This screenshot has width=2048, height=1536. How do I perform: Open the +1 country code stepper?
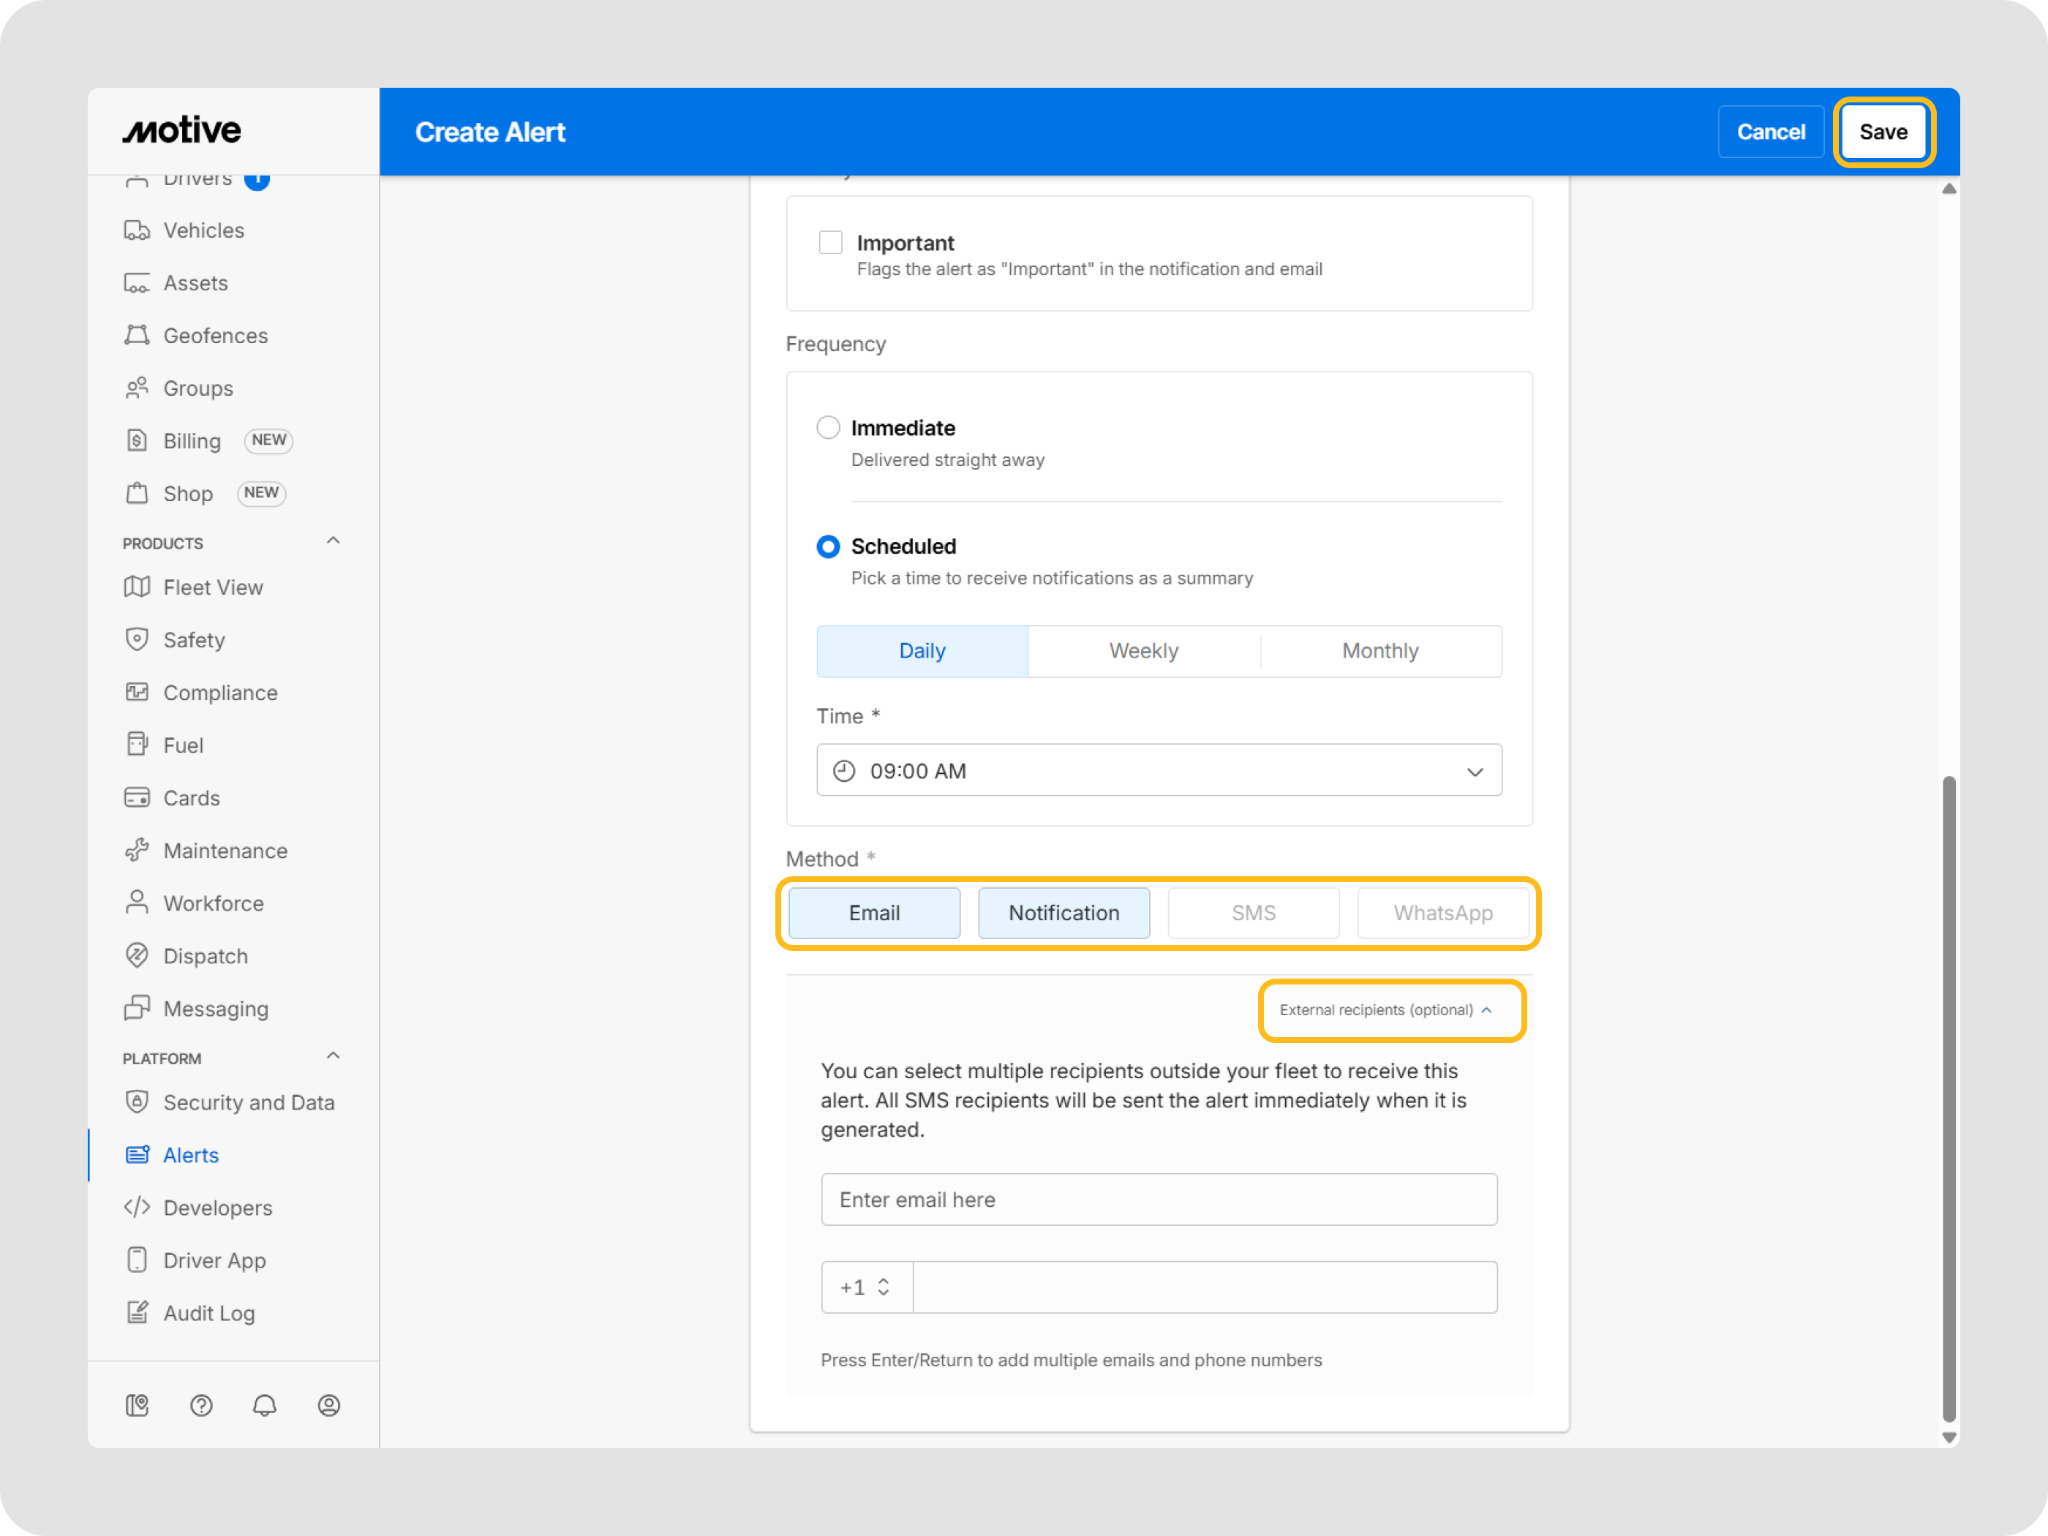click(866, 1287)
